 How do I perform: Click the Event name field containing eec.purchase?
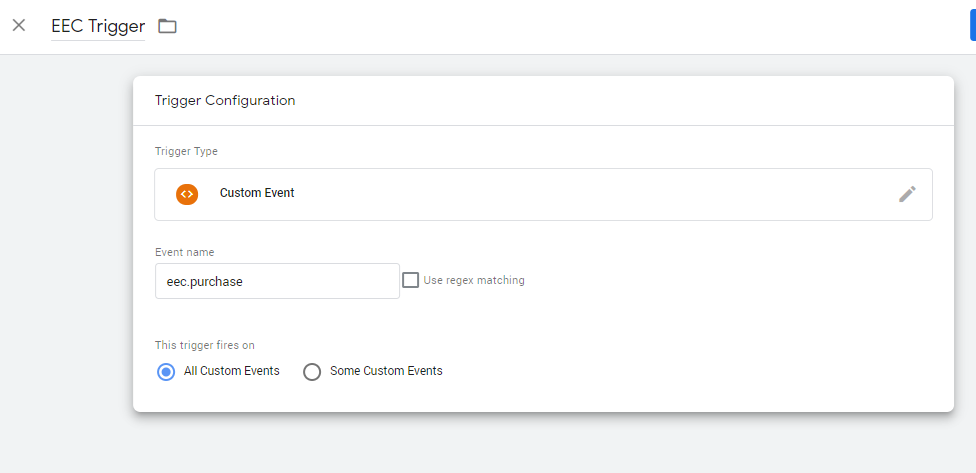pos(277,281)
